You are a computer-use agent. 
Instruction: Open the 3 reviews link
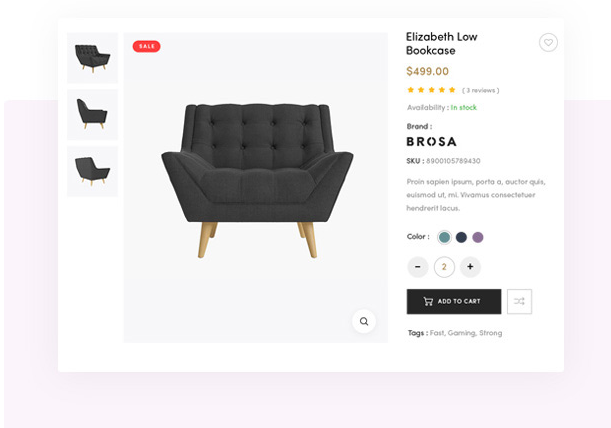click(x=481, y=90)
